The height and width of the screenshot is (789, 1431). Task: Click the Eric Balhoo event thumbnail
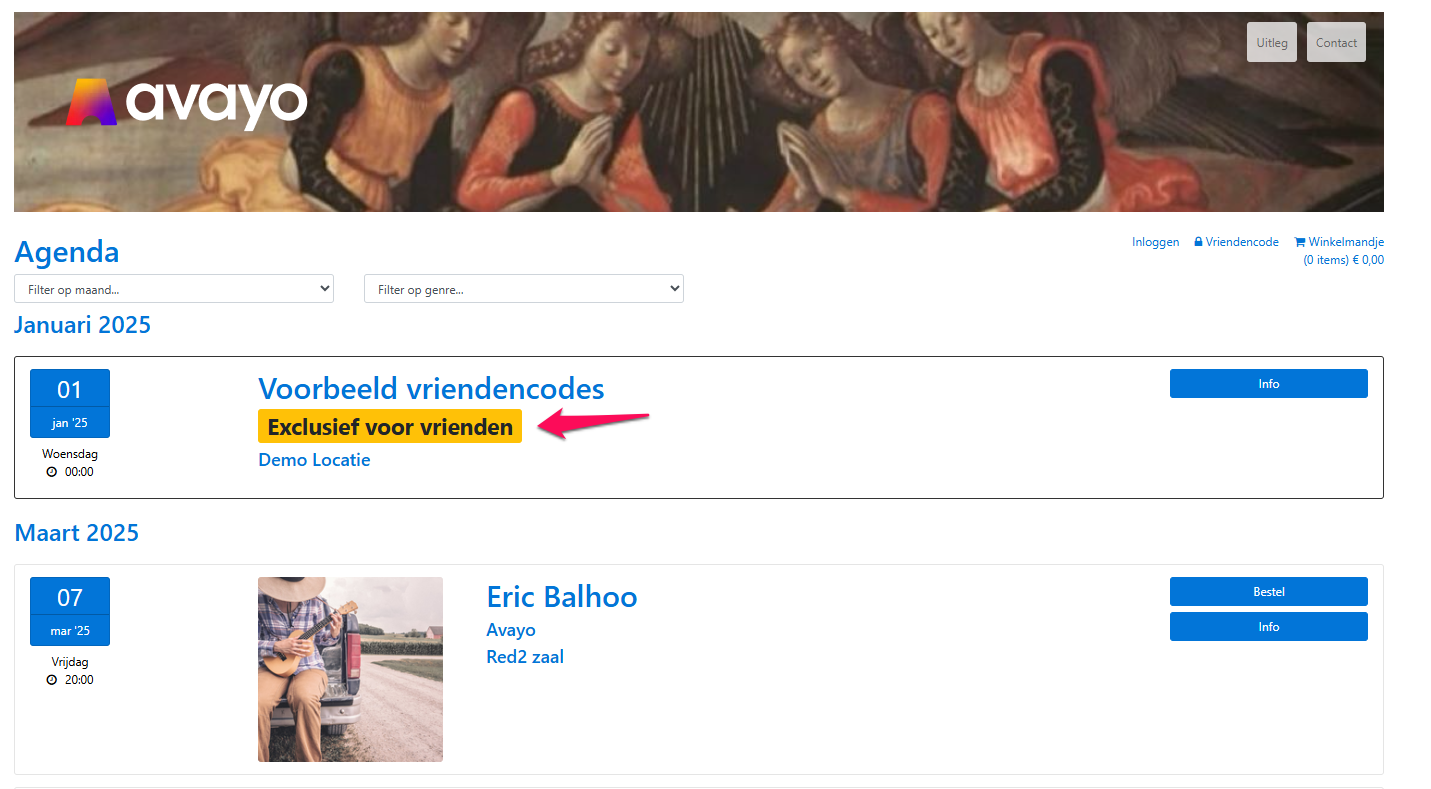click(x=350, y=669)
